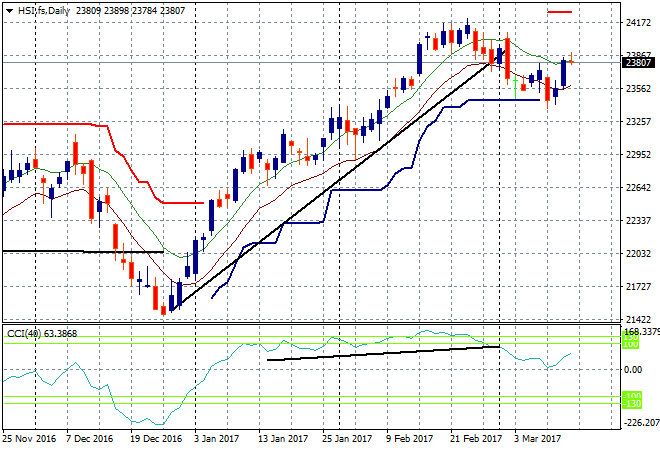Viewport: 660px width, 450px height.
Task: Click the OHLC values 23809 23898 23784 23807
Action: pos(130,11)
